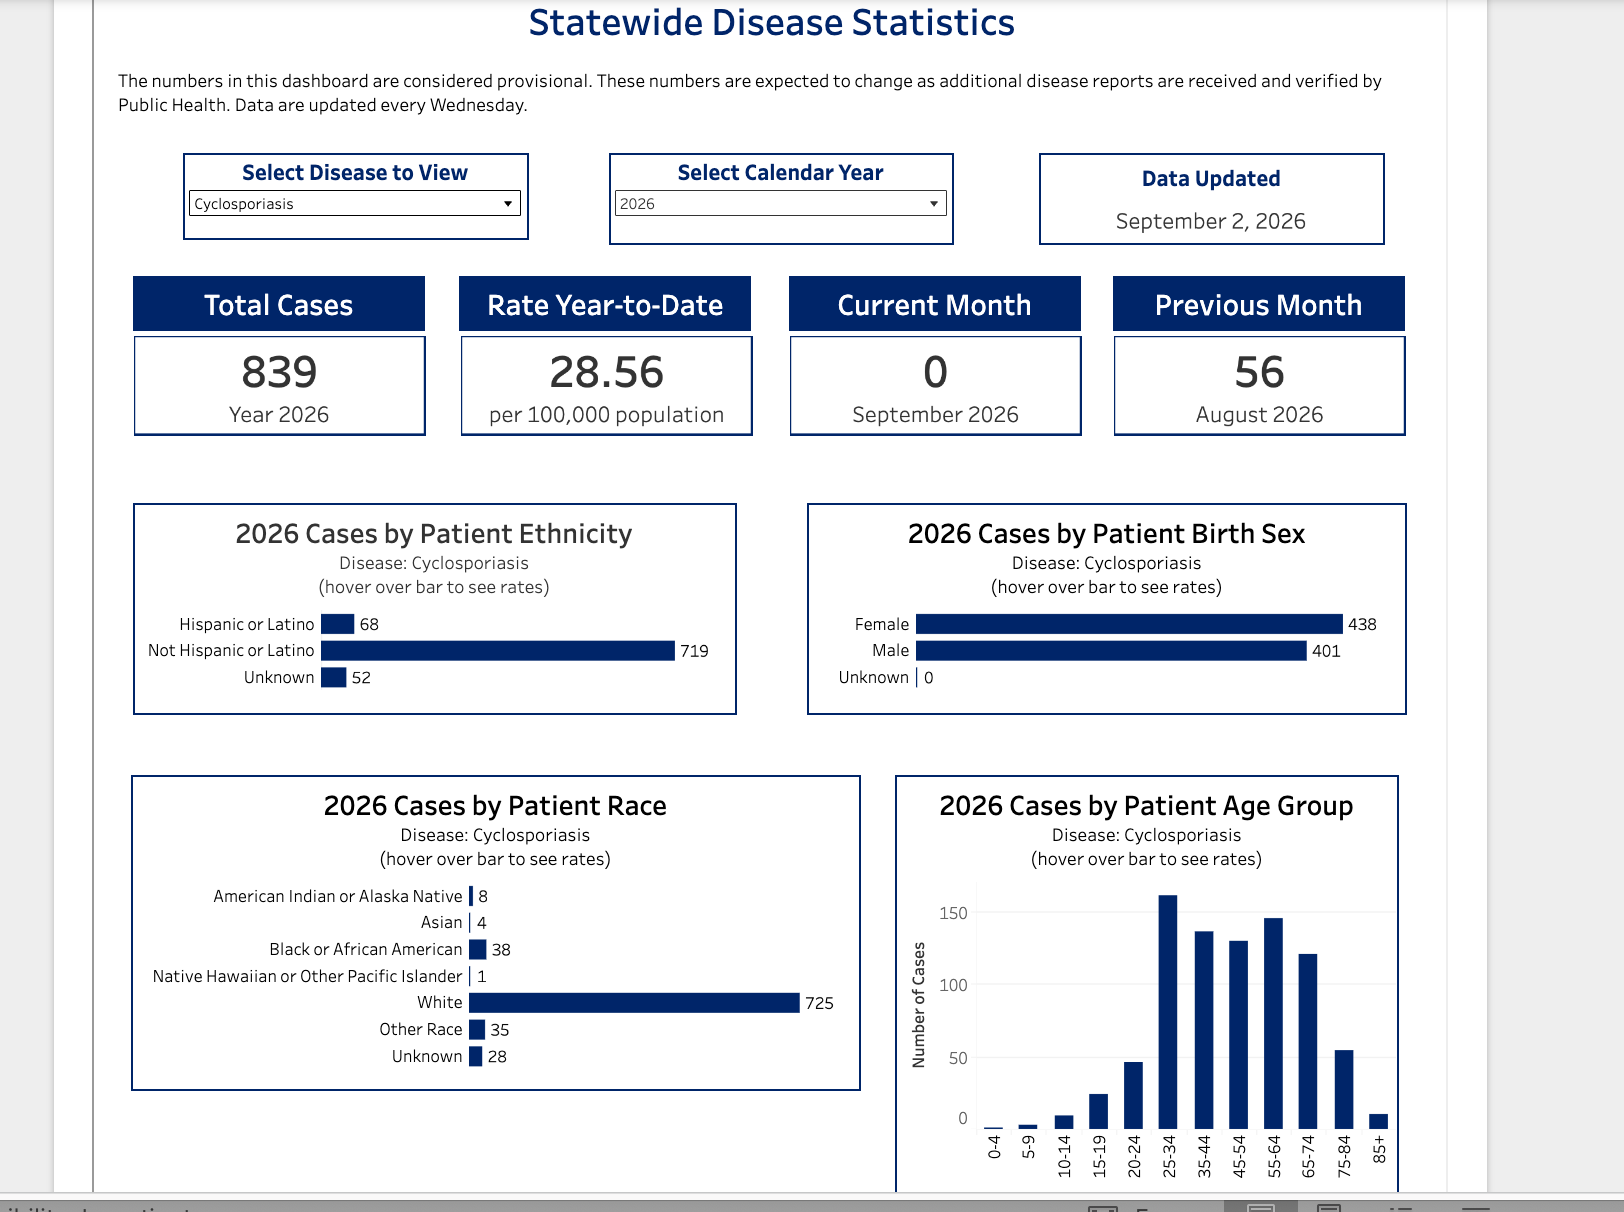The width and height of the screenshot is (1624, 1212).
Task: Select the 55-64 age group bar
Action: click(x=1273, y=1023)
